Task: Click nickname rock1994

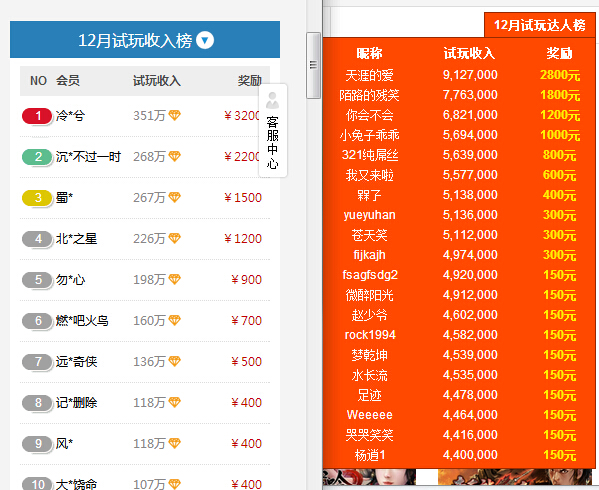Action: 370,335
